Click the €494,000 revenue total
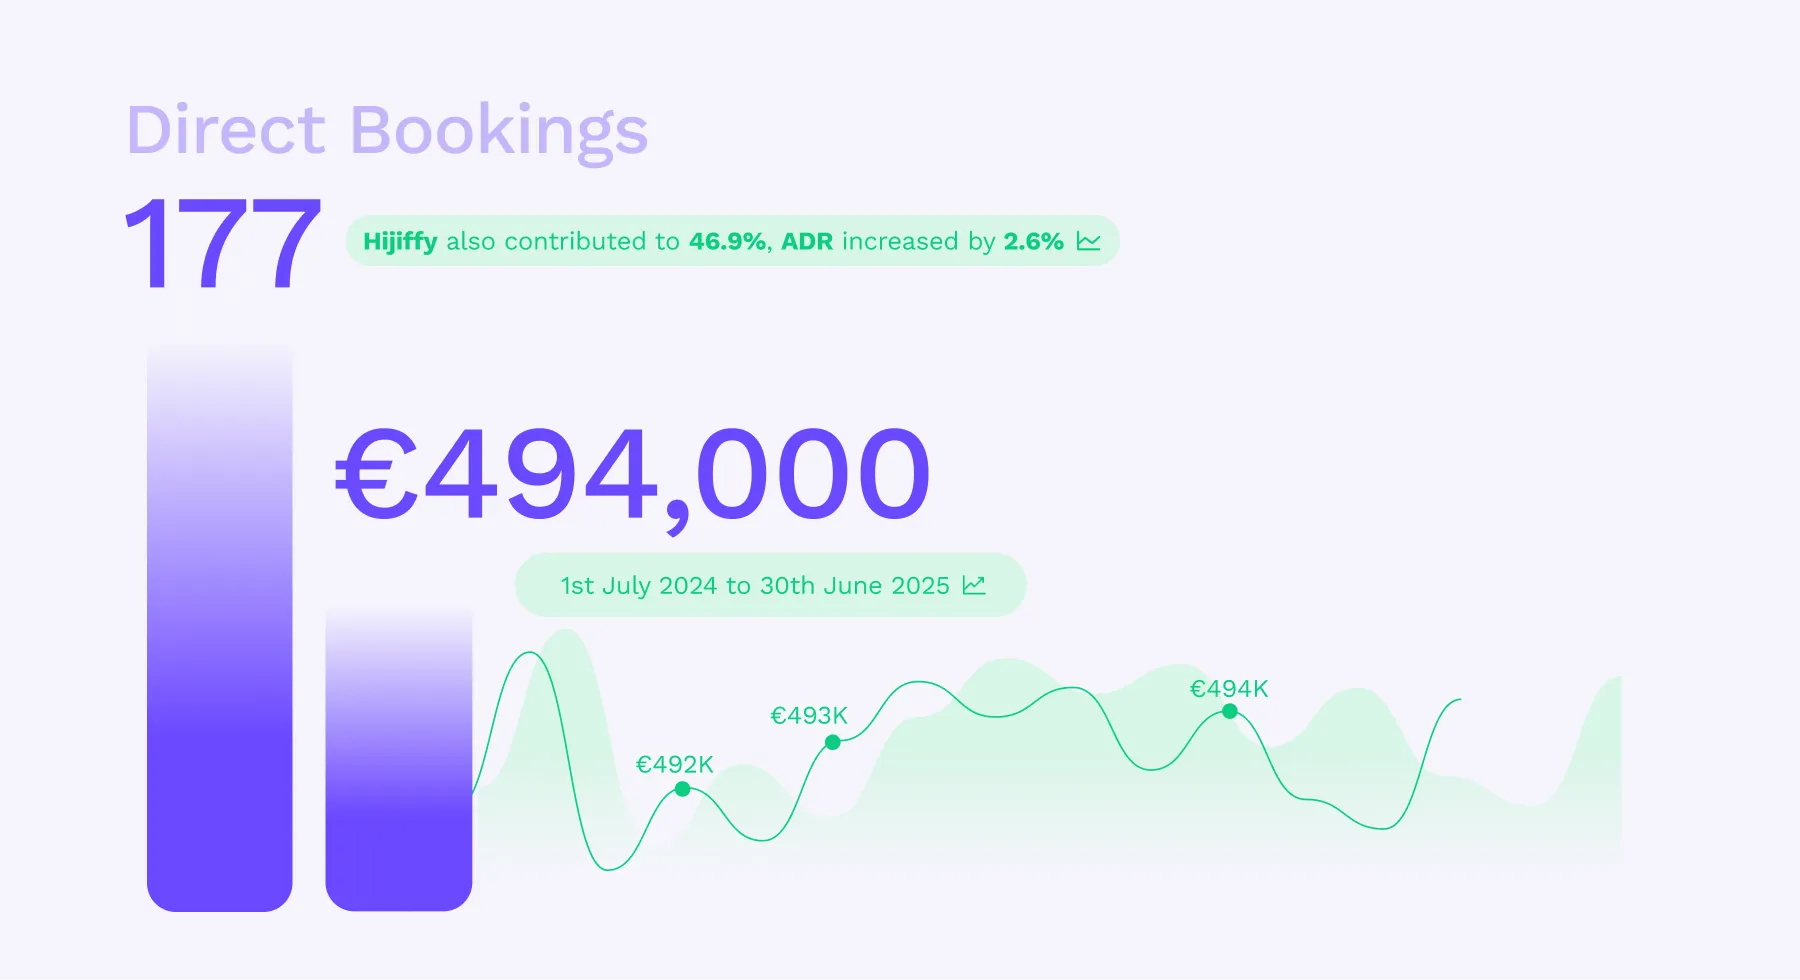1800x980 pixels. (632, 473)
